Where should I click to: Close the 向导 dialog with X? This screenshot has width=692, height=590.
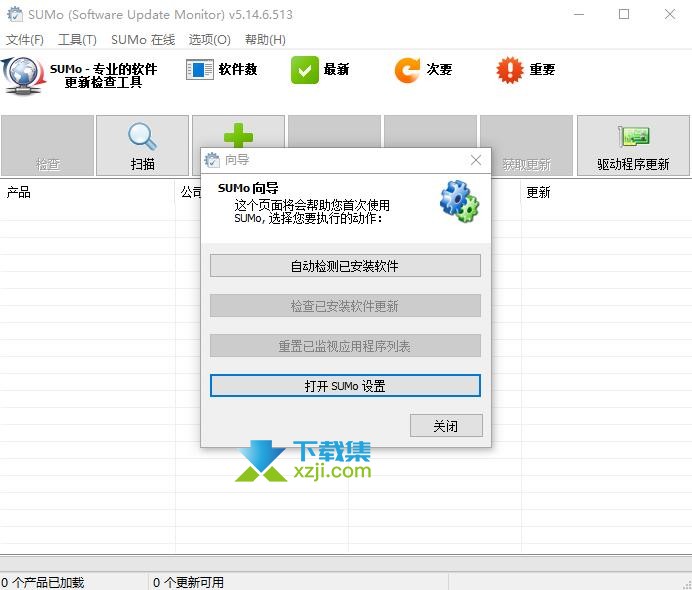(476, 160)
